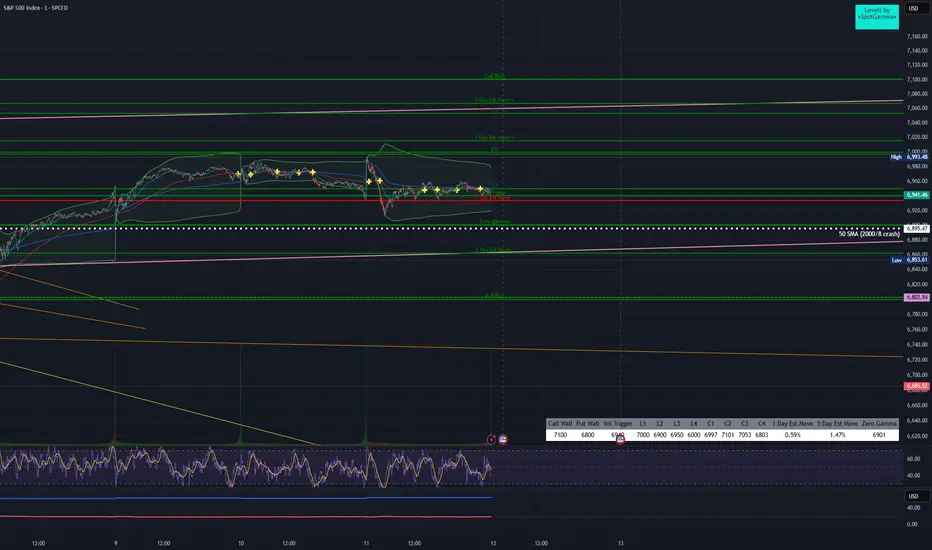Click the 60.00 label on the RSI scale

(x=912, y=458)
